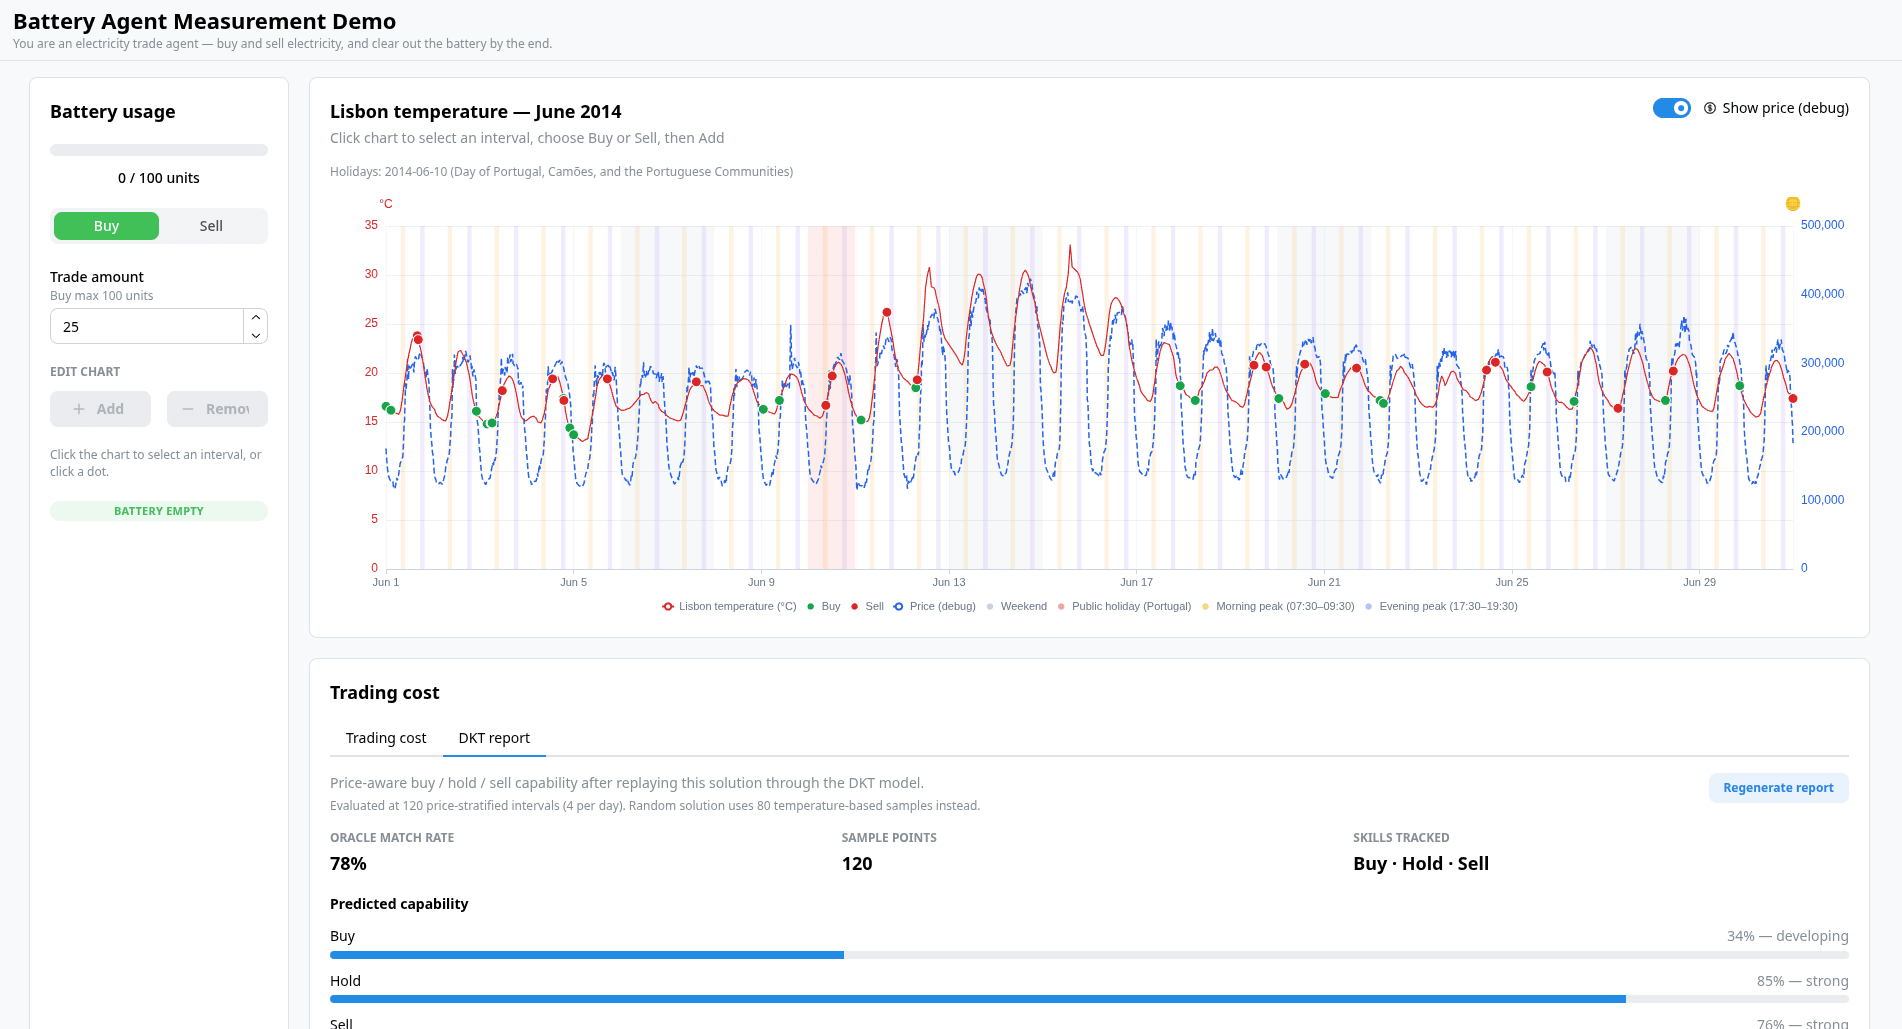This screenshot has height=1029, width=1902.
Task: Click the Buy · Hold · Sell skills text
Action: 1421,864
